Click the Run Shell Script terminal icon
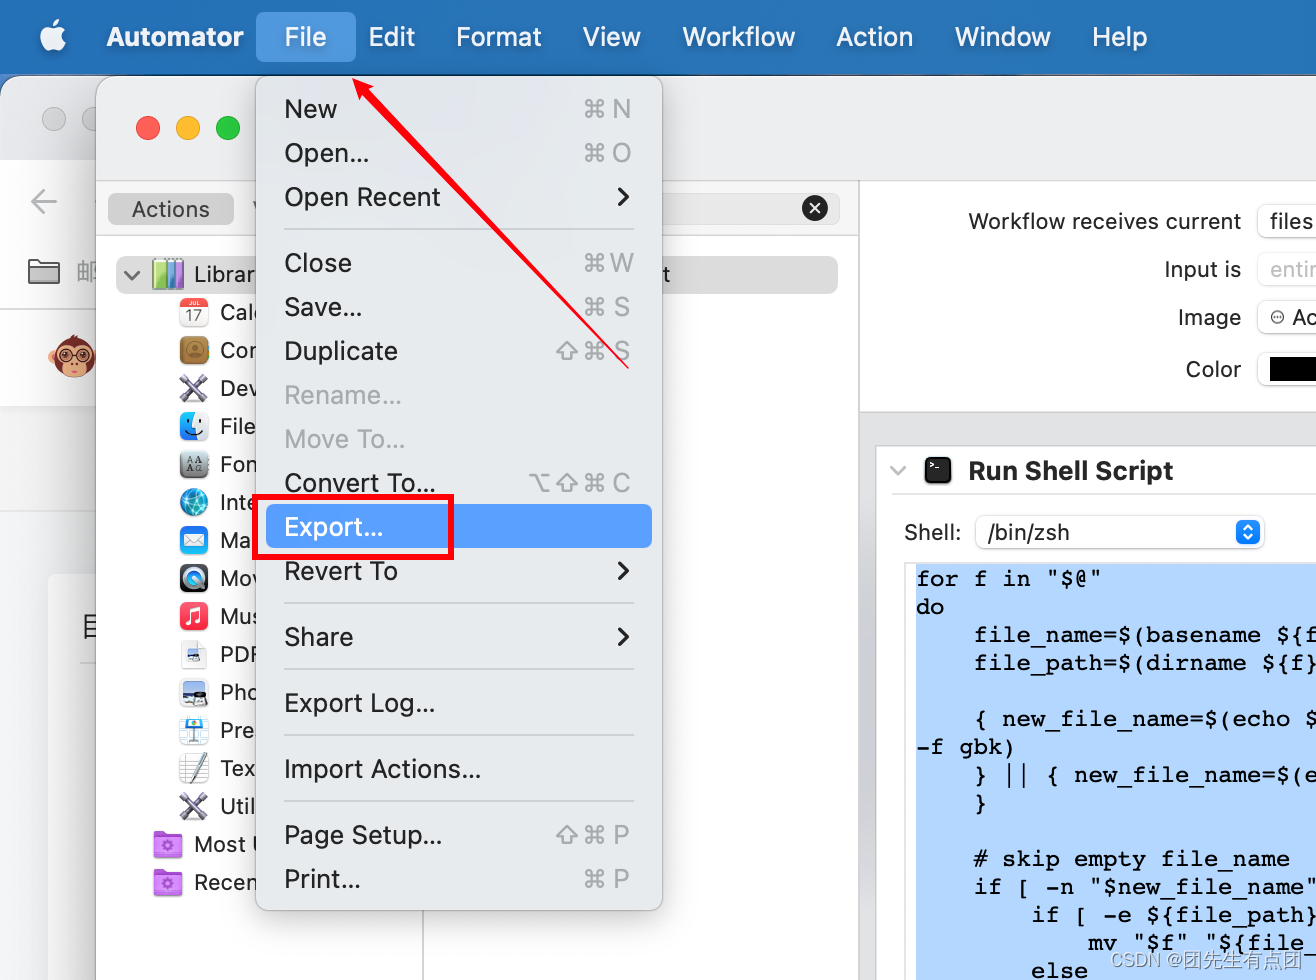The image size is (1316, 980). tap(938, 470)
